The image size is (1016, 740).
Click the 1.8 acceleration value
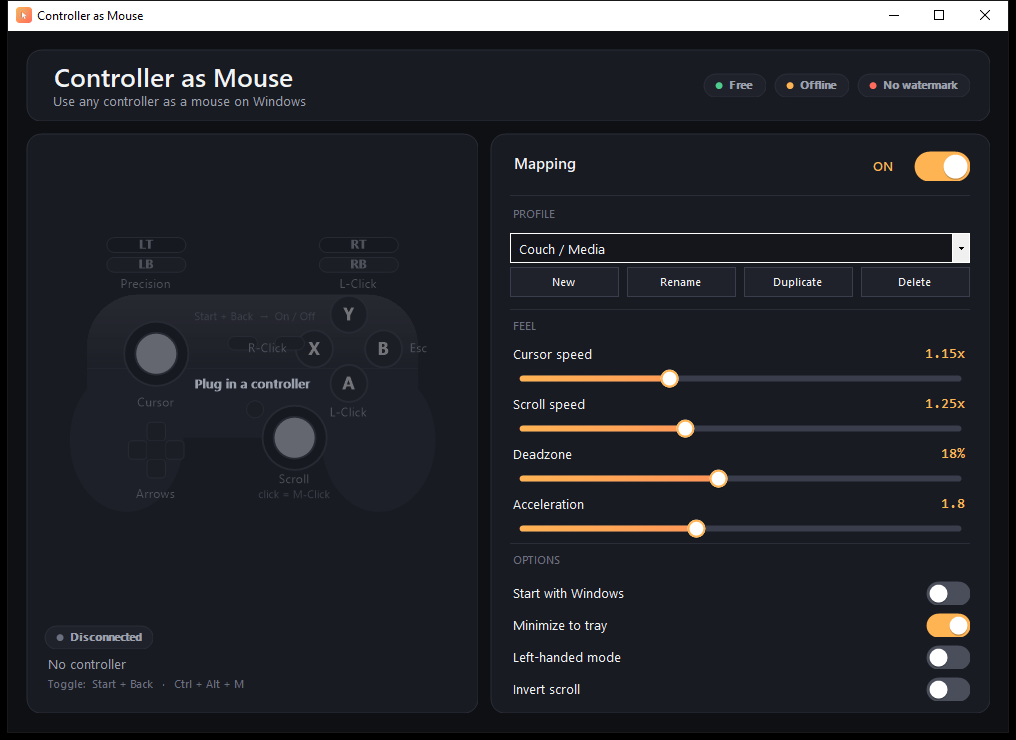pos(952,503)
